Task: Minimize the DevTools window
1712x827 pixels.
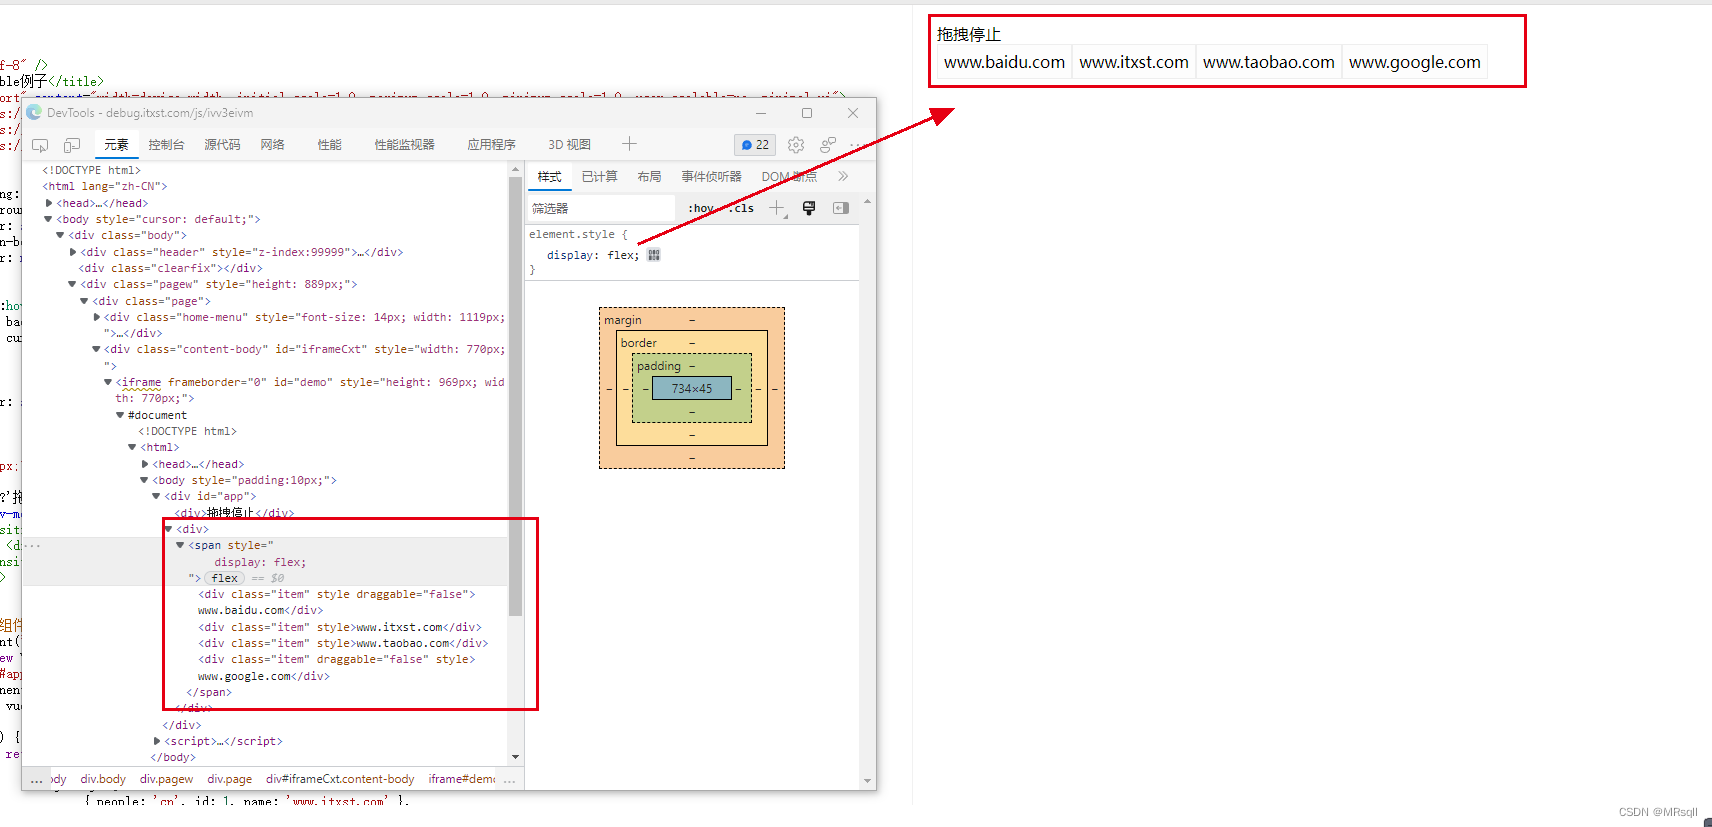Action: point(761,113)
